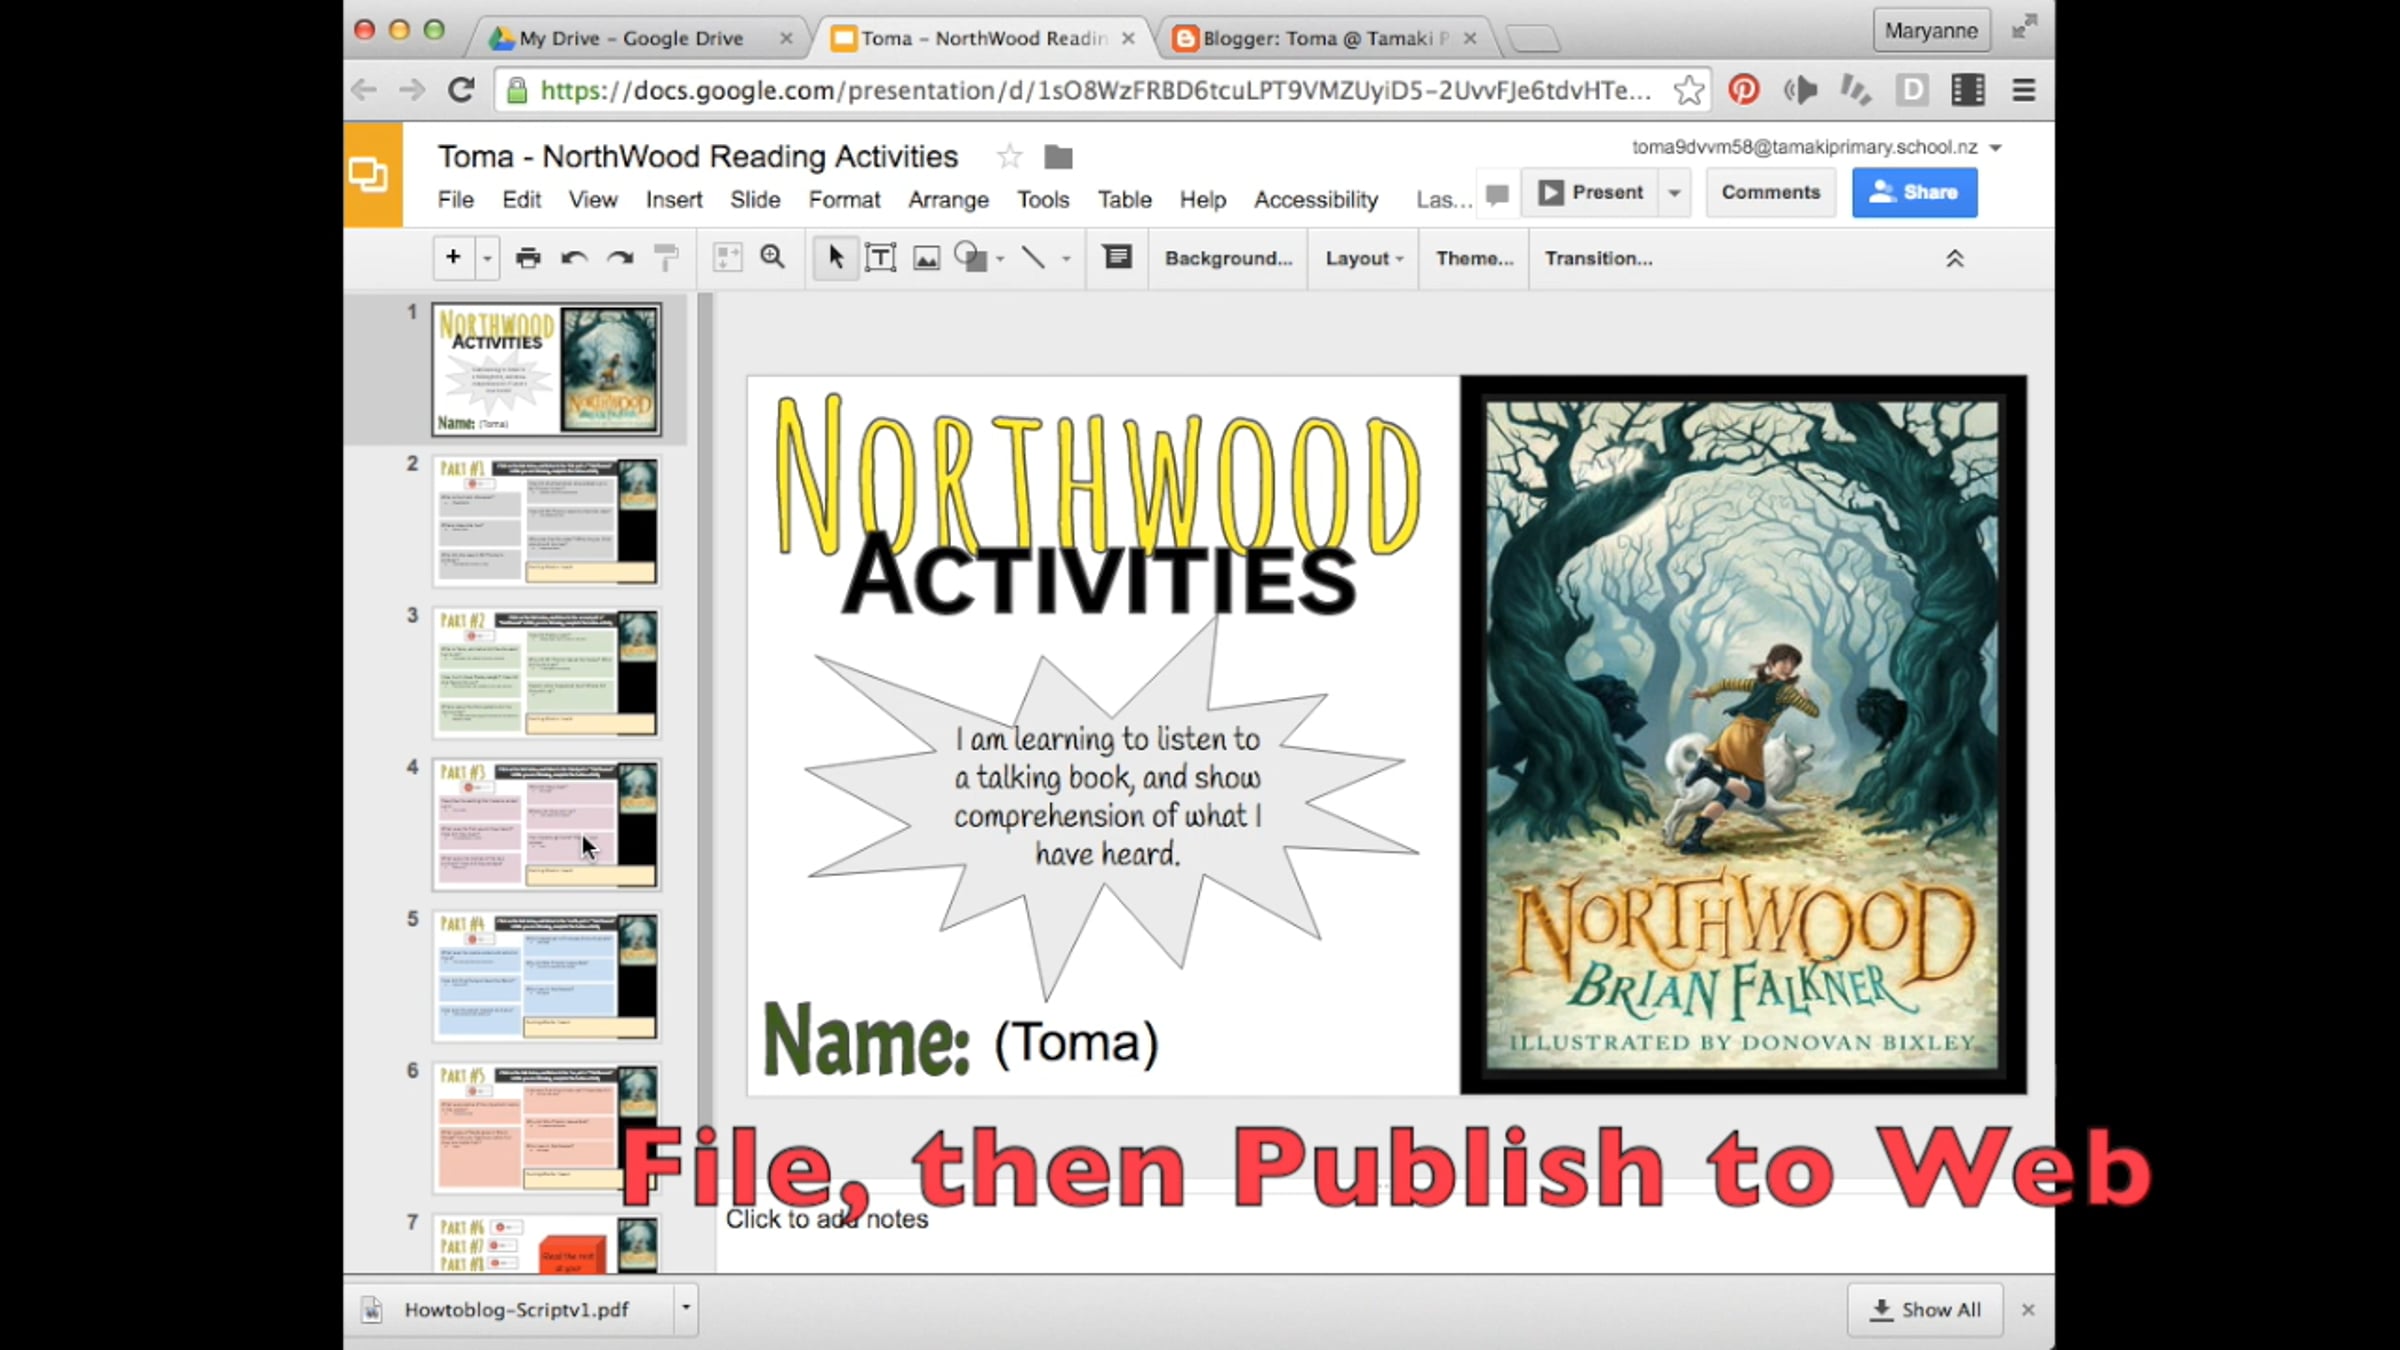Star the presentation

(1010, 157)
